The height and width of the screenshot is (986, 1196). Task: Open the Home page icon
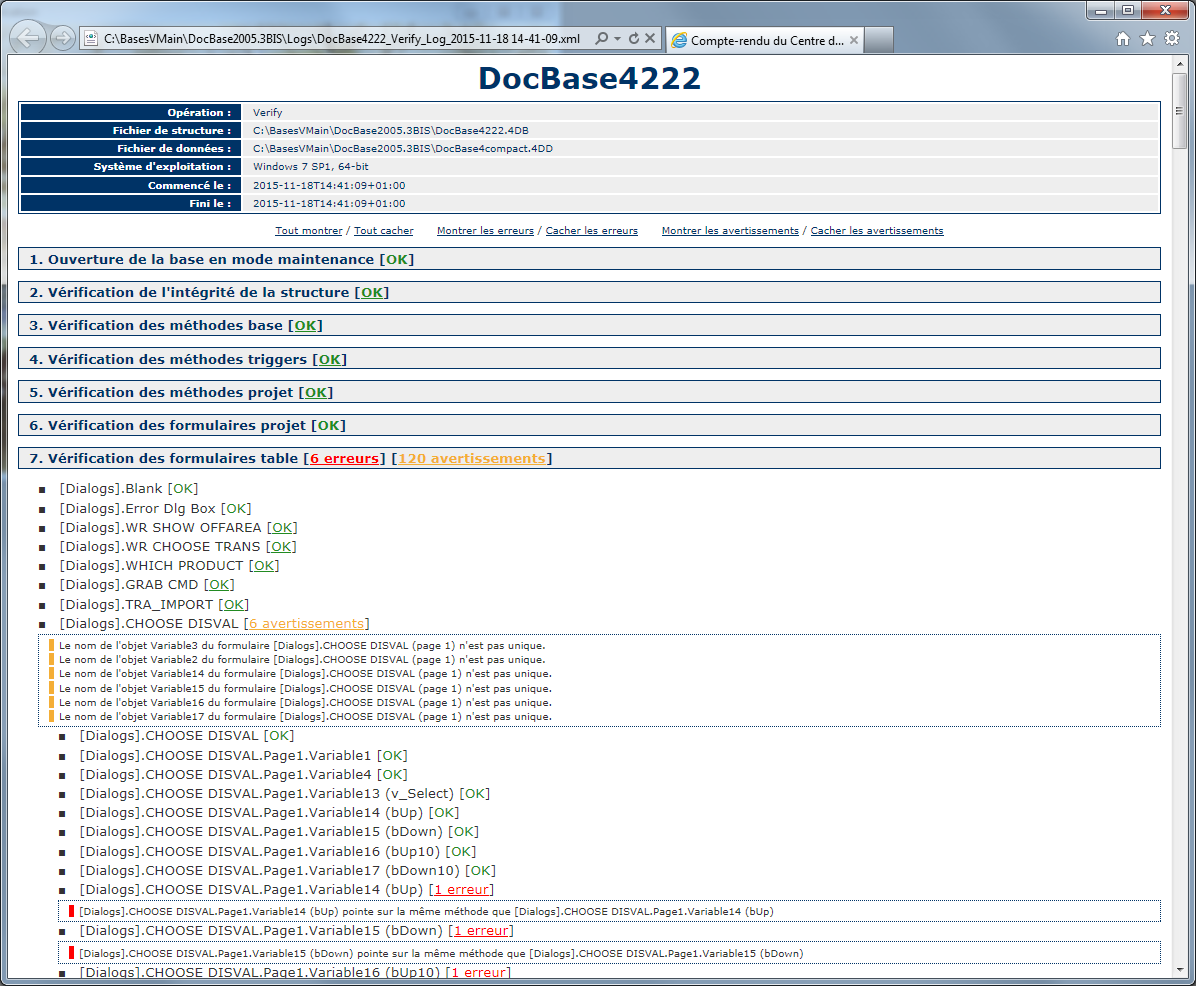pyautogui.click(x=1123, y=38)
